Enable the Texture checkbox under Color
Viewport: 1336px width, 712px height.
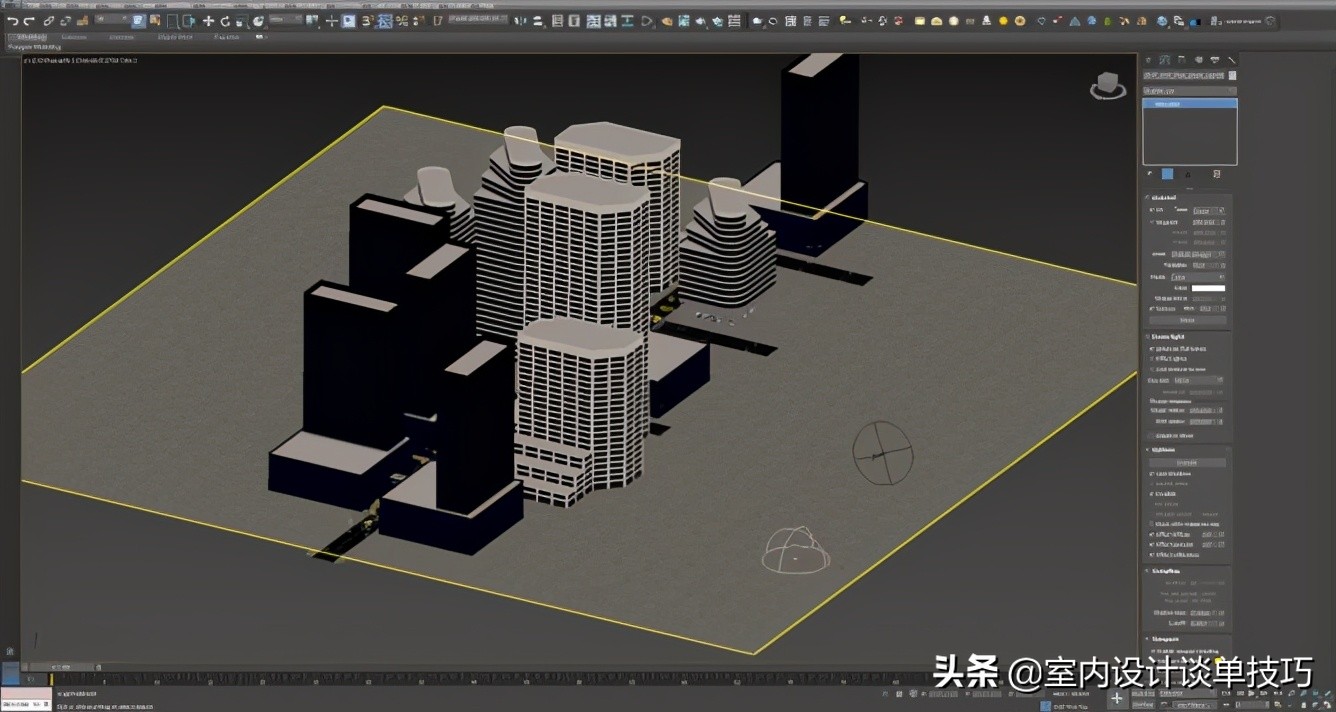tap(1151, 309)
